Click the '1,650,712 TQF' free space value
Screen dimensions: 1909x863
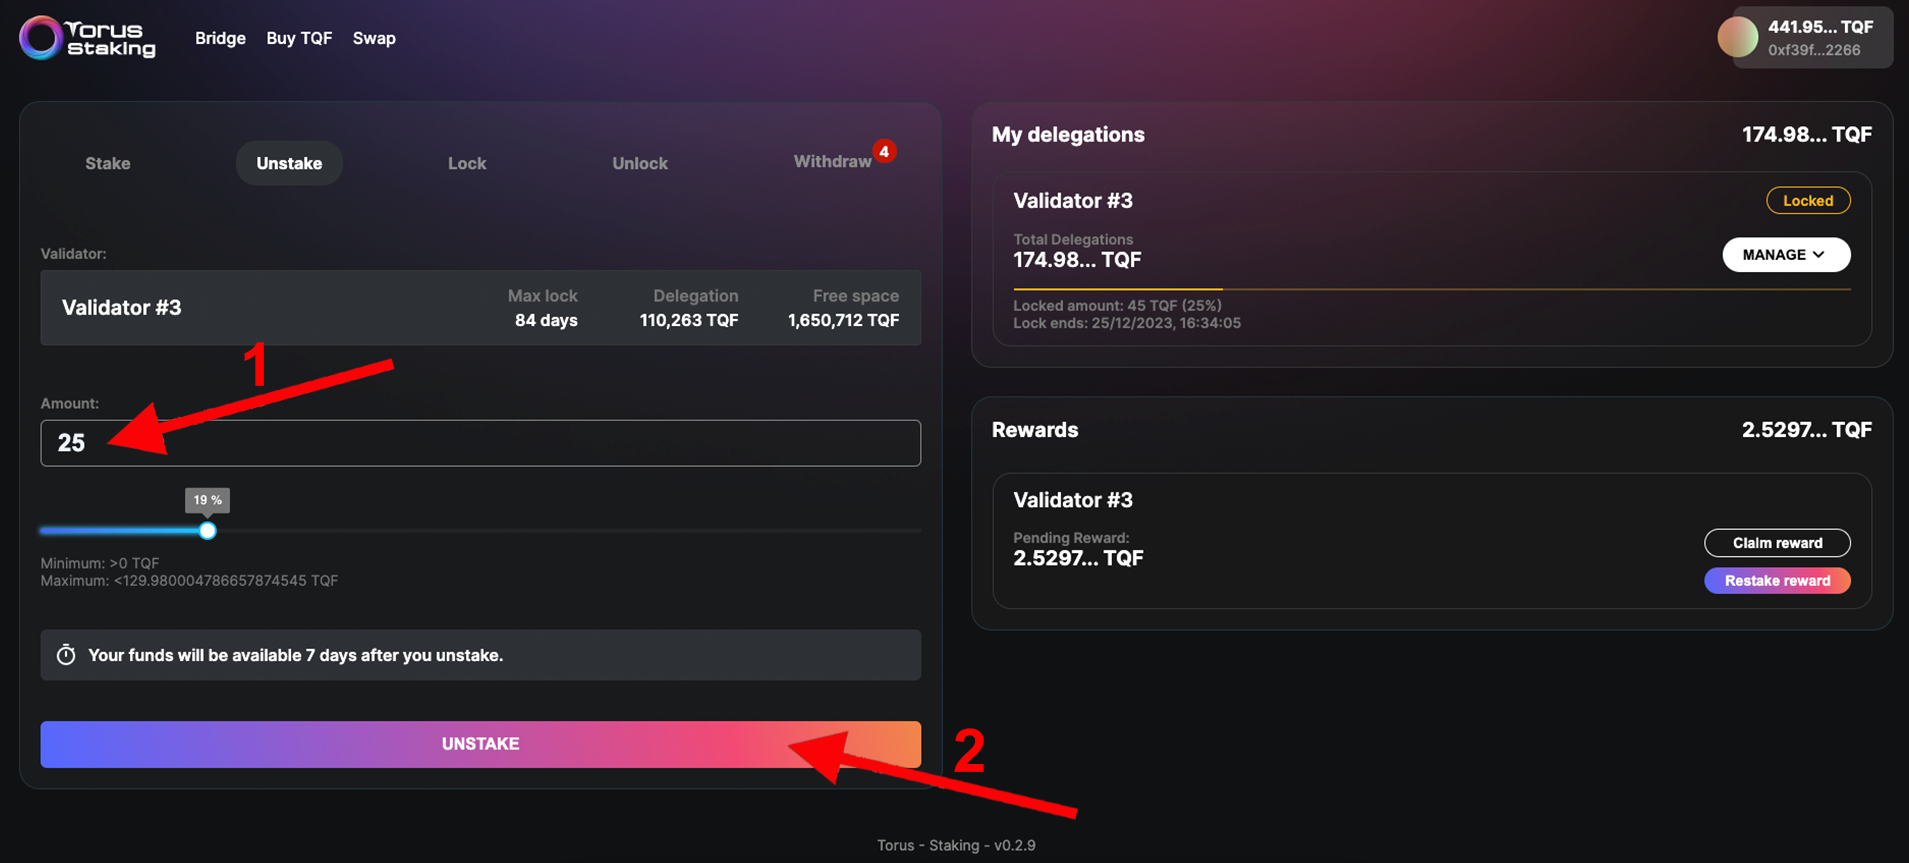click(843, 320)
